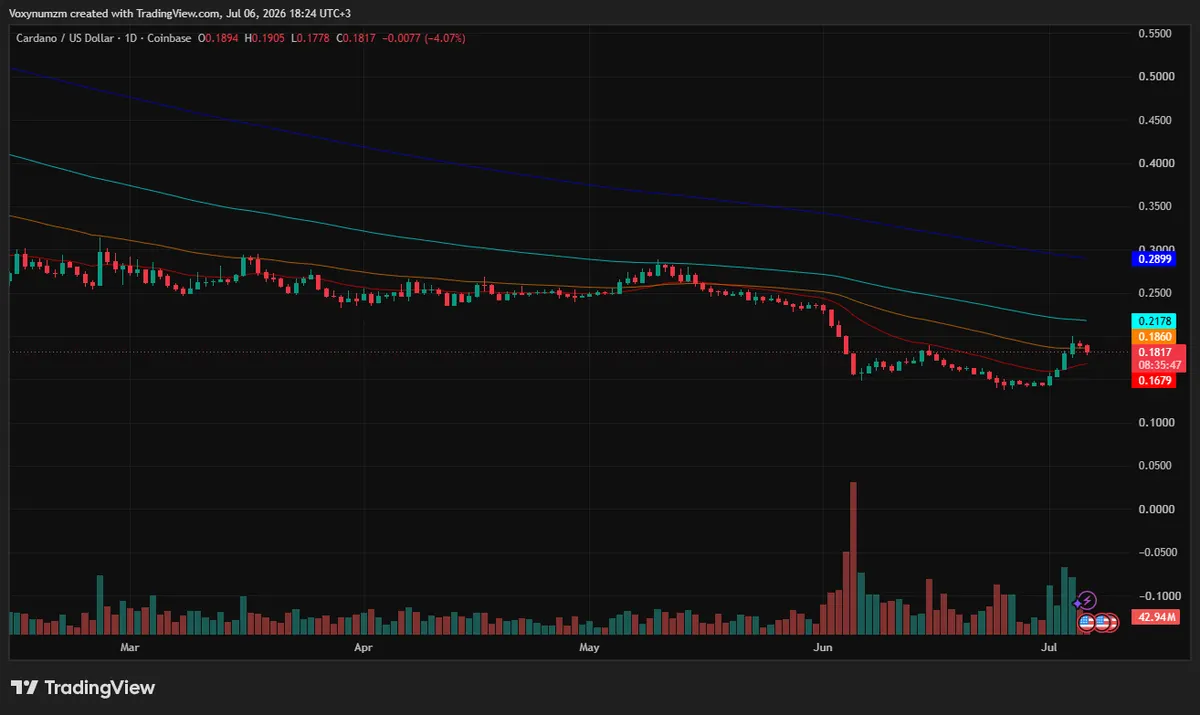The height and width of the screenshot is (715, 1200).
Task: Click the blue 0.2899 price label
Action: click(1154, 259)
